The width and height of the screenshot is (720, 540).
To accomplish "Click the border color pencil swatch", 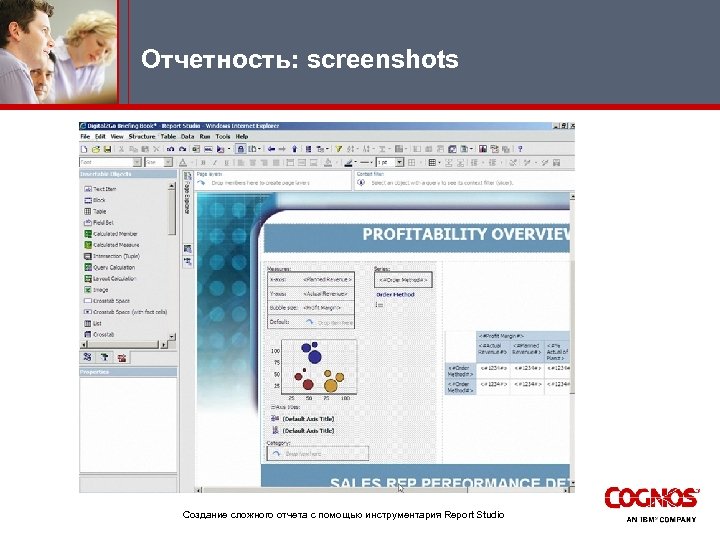I will (x=349, y=163).
